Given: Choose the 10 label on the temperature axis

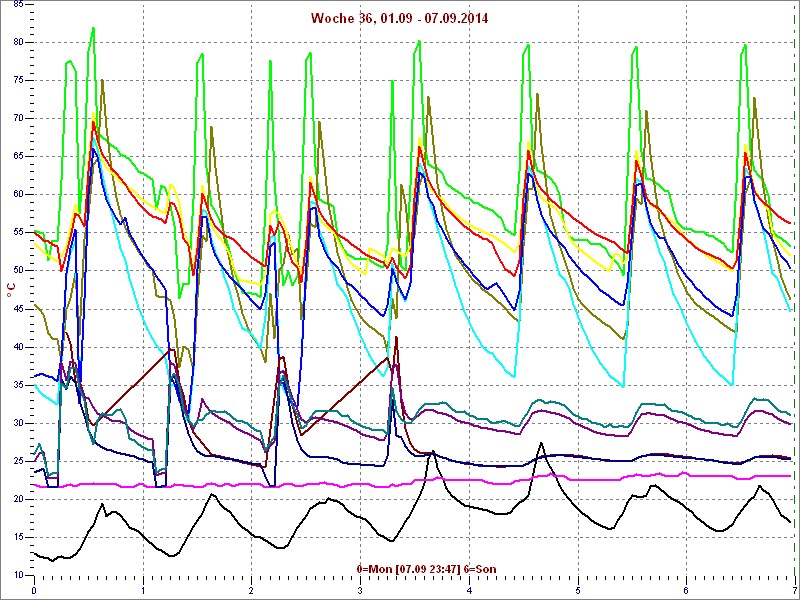Looking at the screenshot, I should (17, 575).
